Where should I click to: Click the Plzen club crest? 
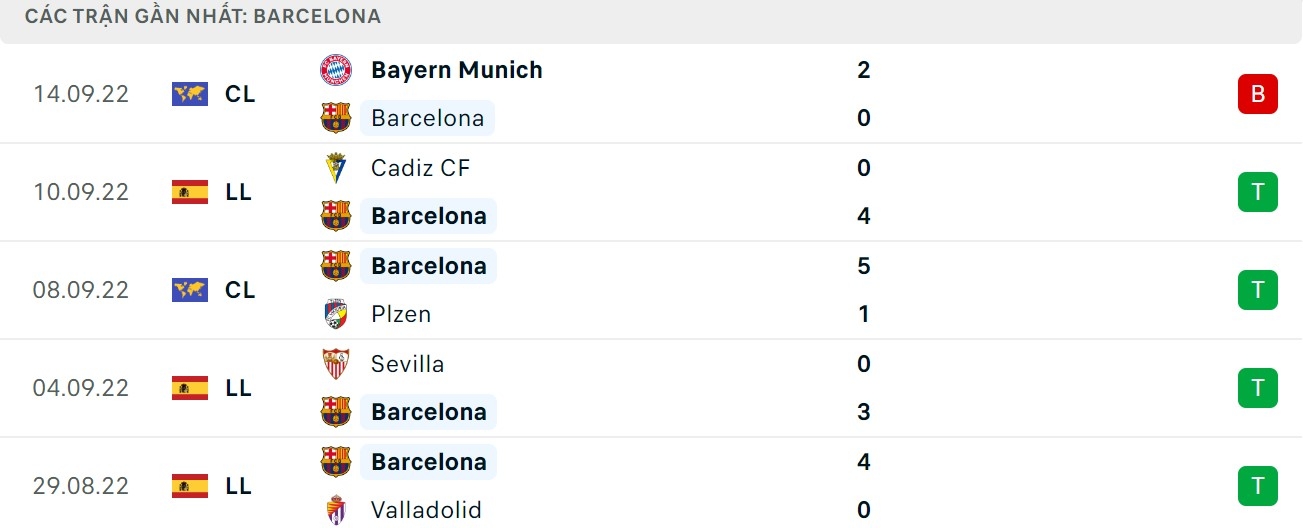pyautogui.click(x=336, y=314)
